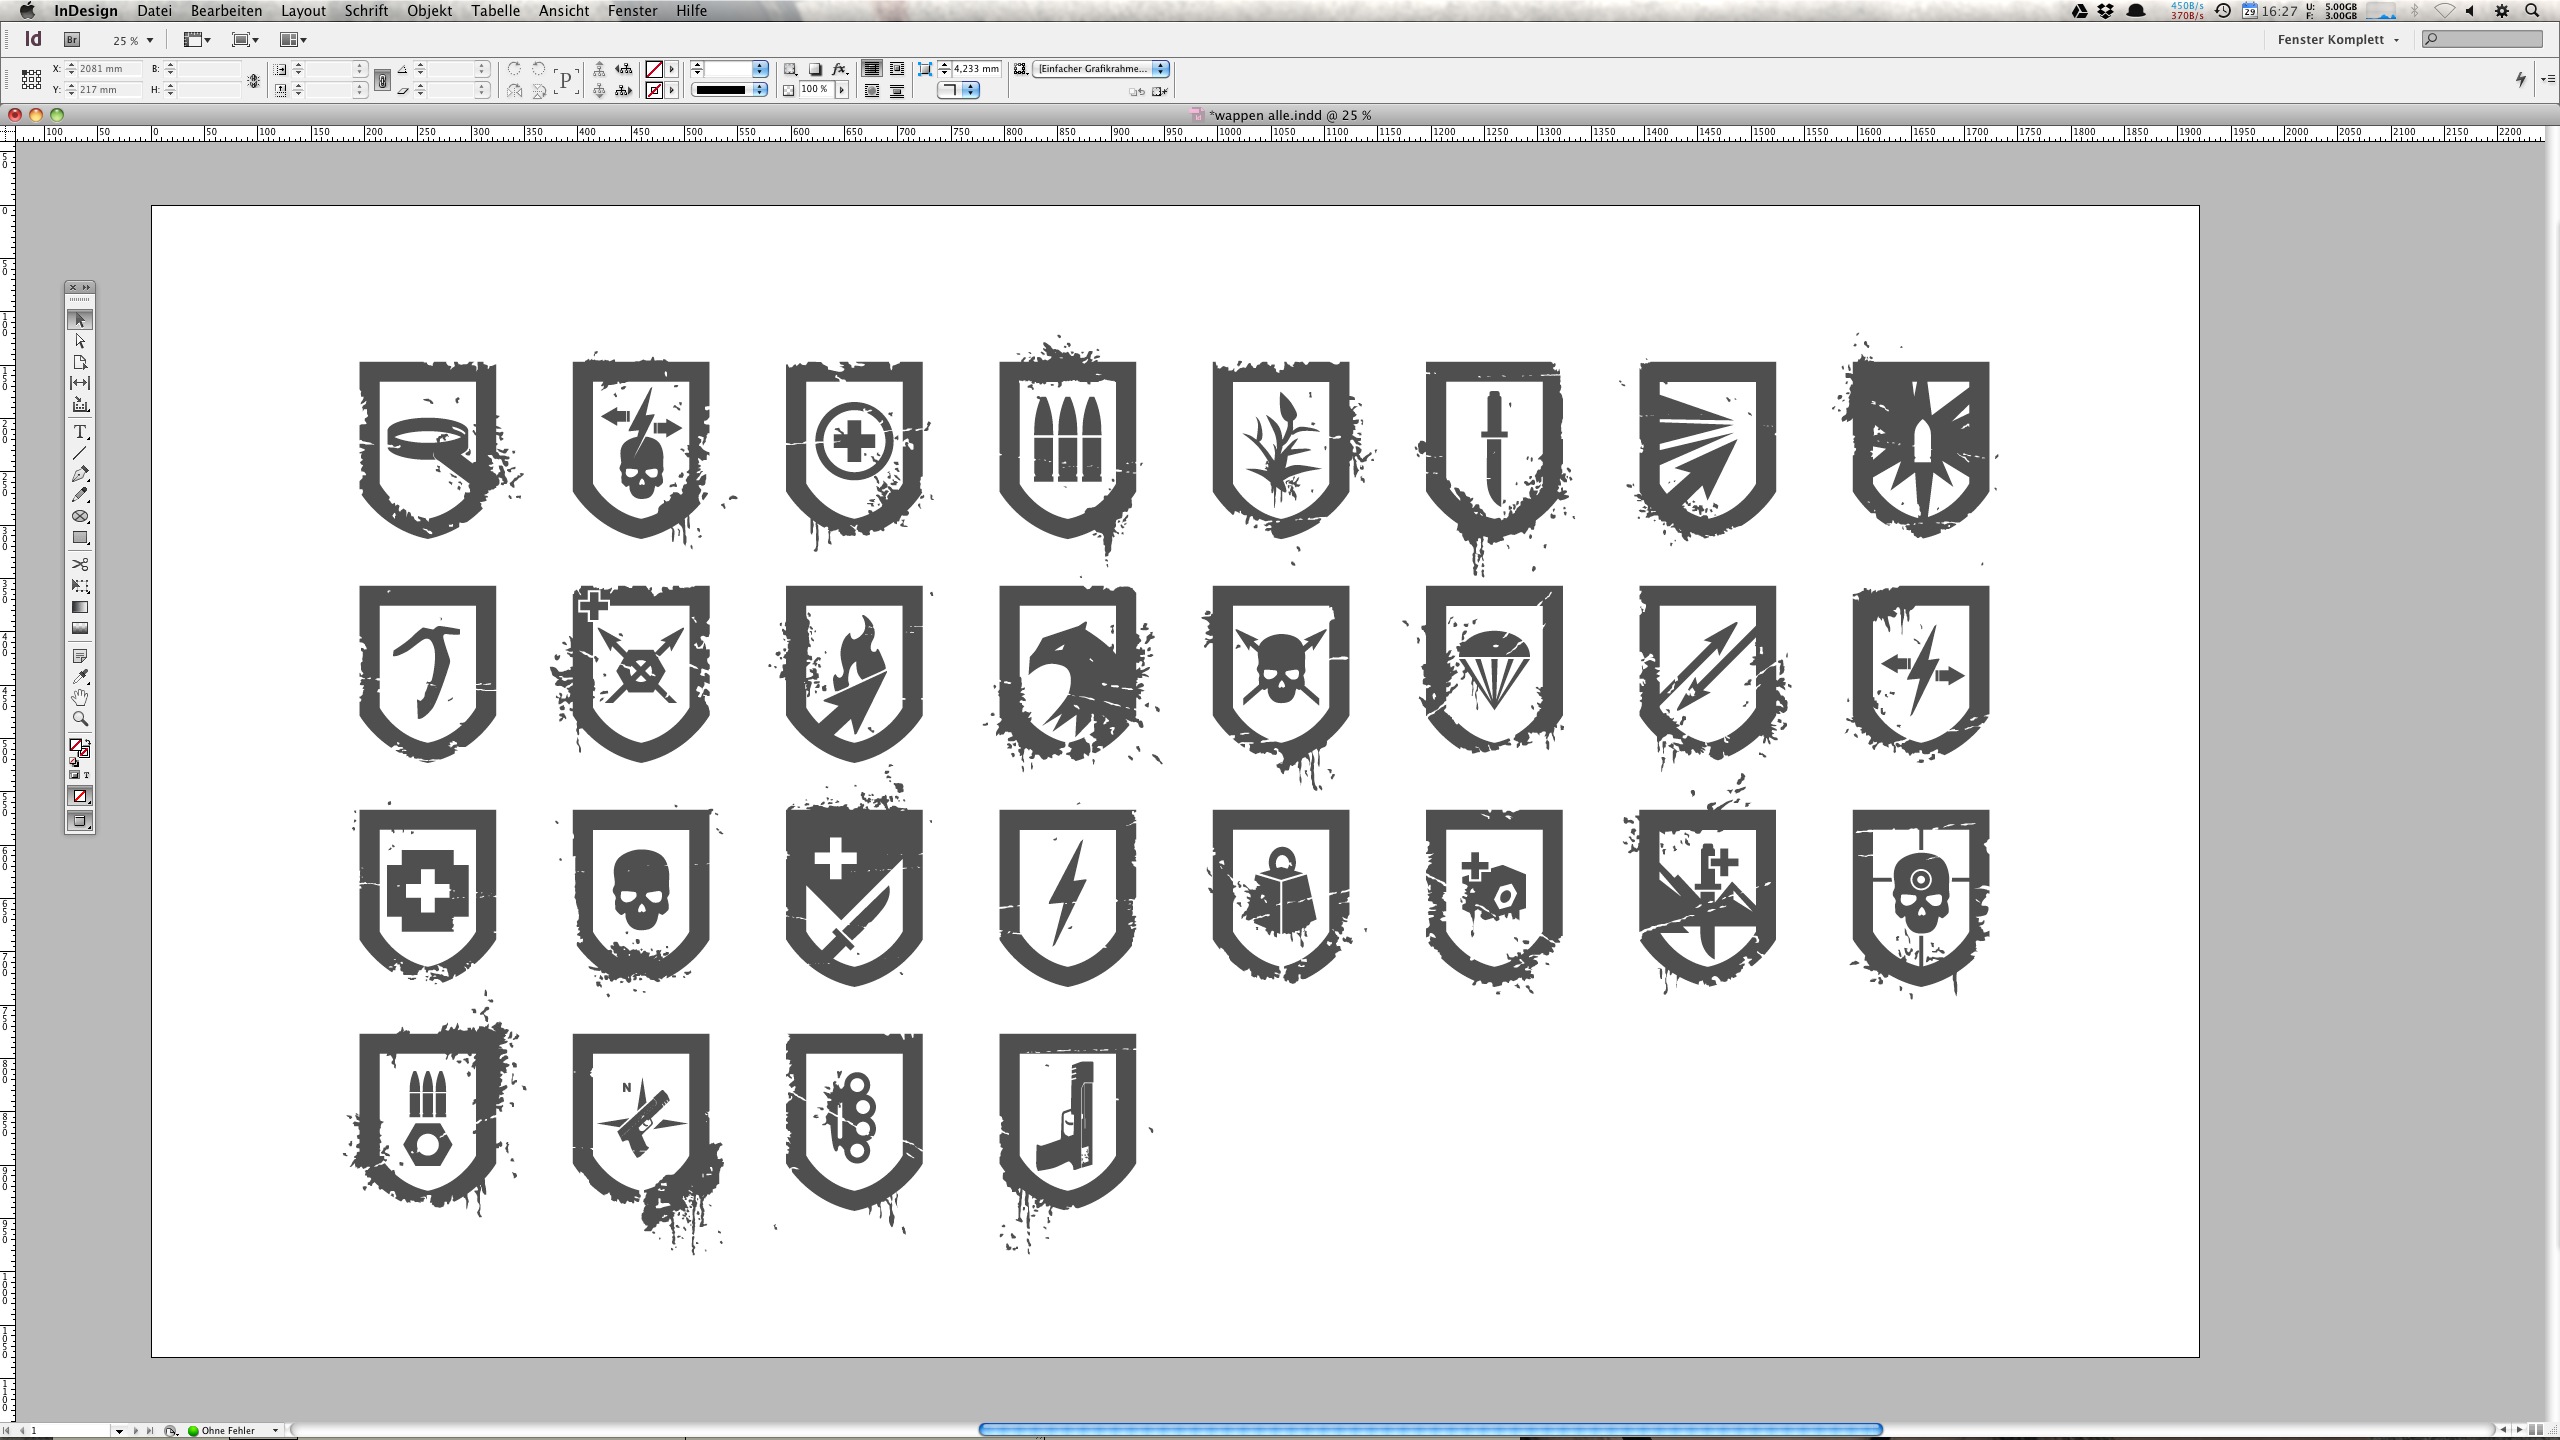The image size is (2560, 1440).
Task: Activate the Hand tool
Action: [81, 697]
